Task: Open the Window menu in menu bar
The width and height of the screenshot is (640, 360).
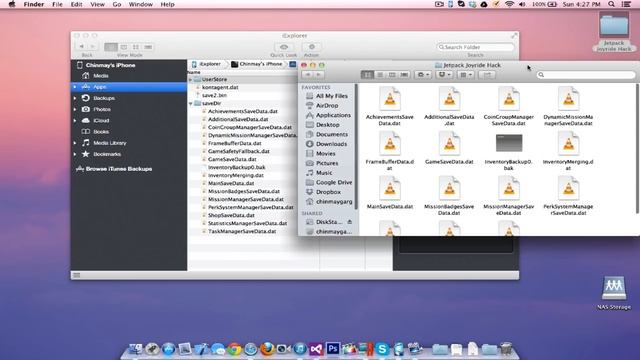Action: (140, 4)
